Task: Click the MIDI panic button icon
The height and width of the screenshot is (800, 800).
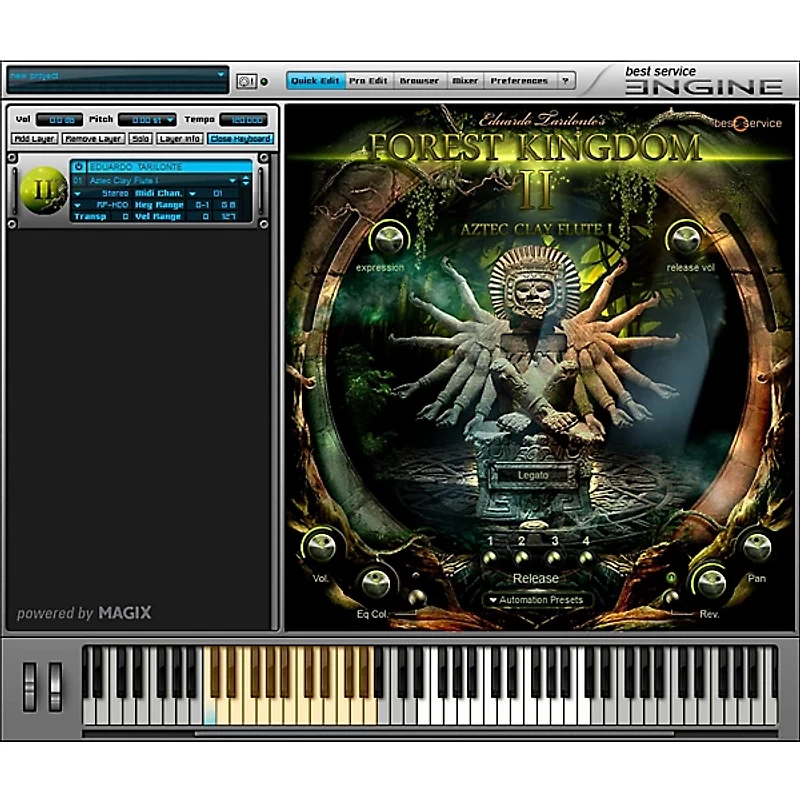Action: coord(246,81)
